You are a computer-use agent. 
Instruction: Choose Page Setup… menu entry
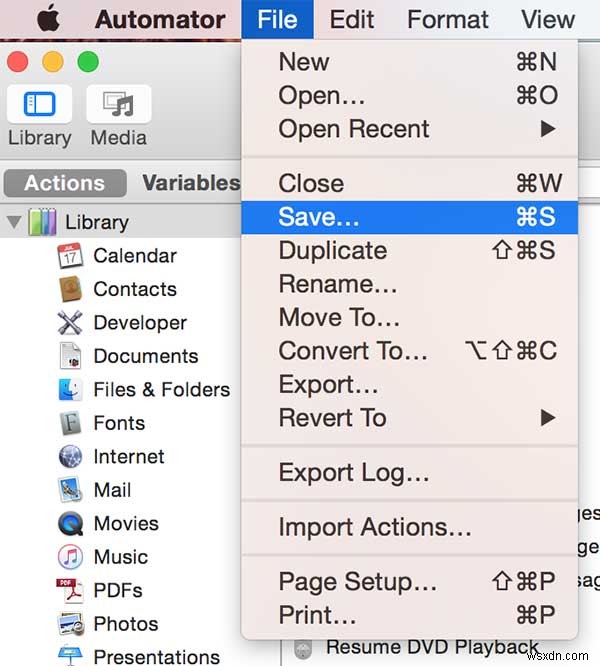tap(409, 581)
